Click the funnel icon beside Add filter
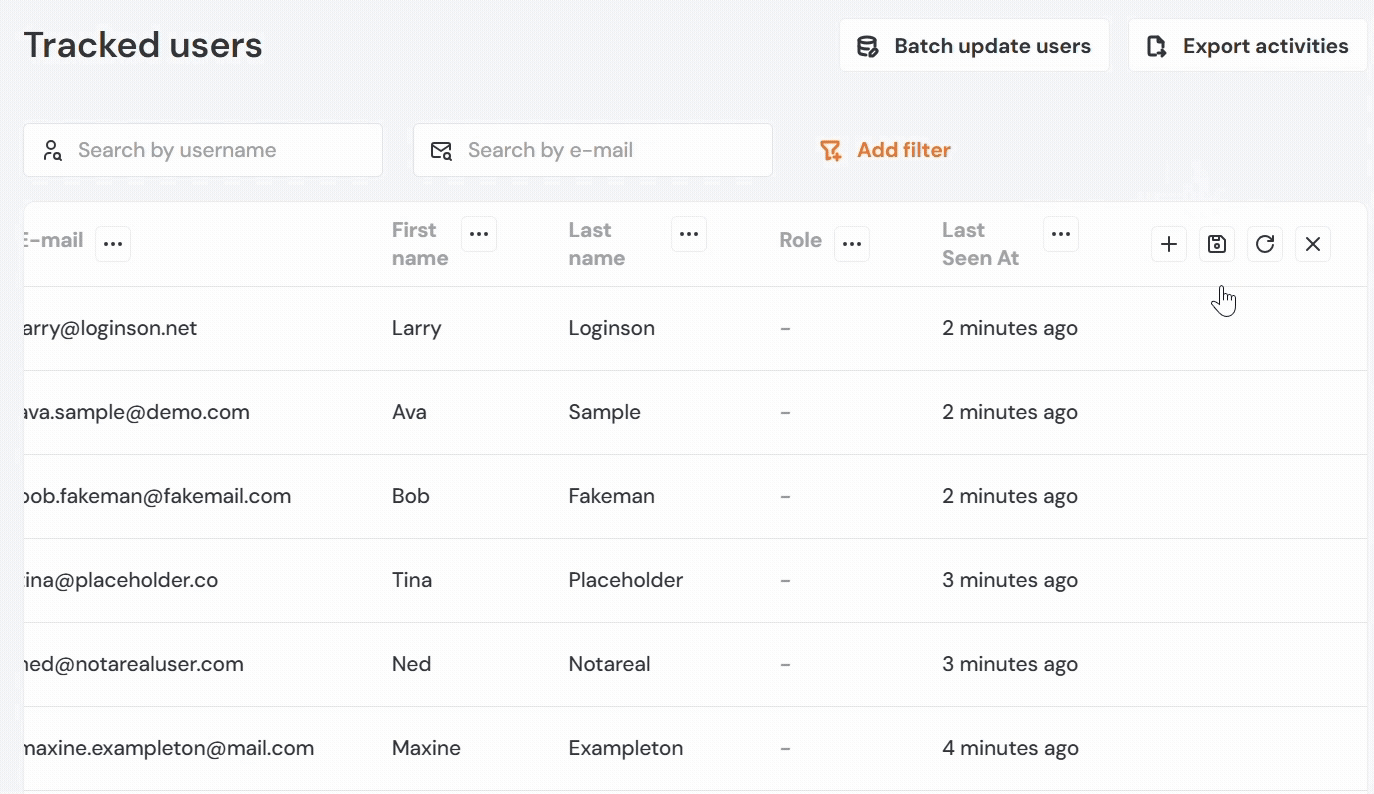Image resolution: width=1374 pixels, height=794 pixels. [830, 150]
